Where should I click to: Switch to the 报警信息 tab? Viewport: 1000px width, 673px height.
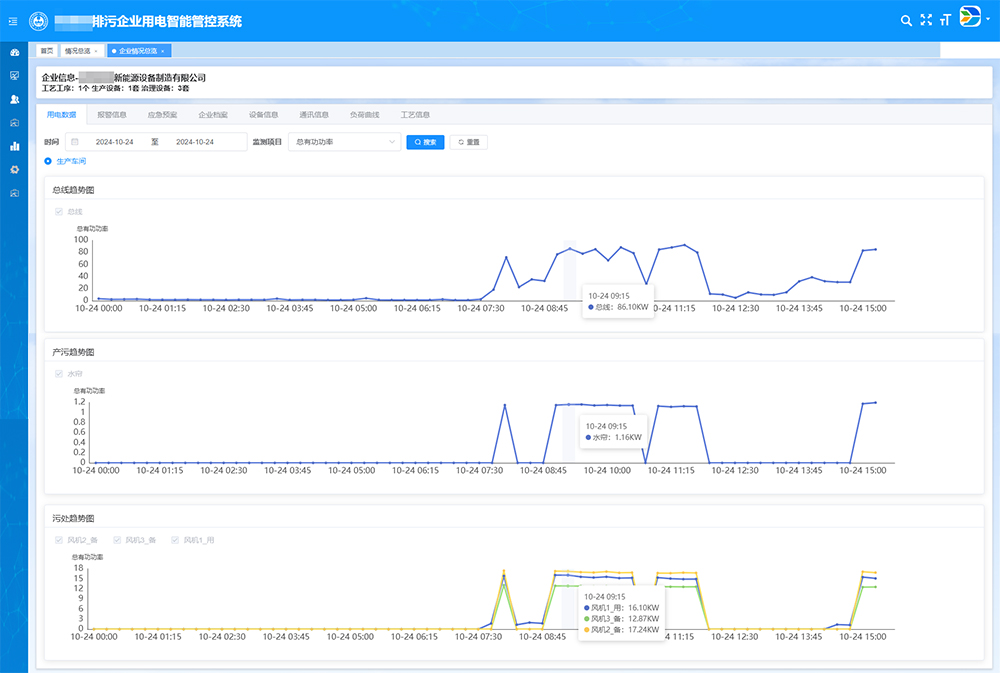[x=112, y=115]
